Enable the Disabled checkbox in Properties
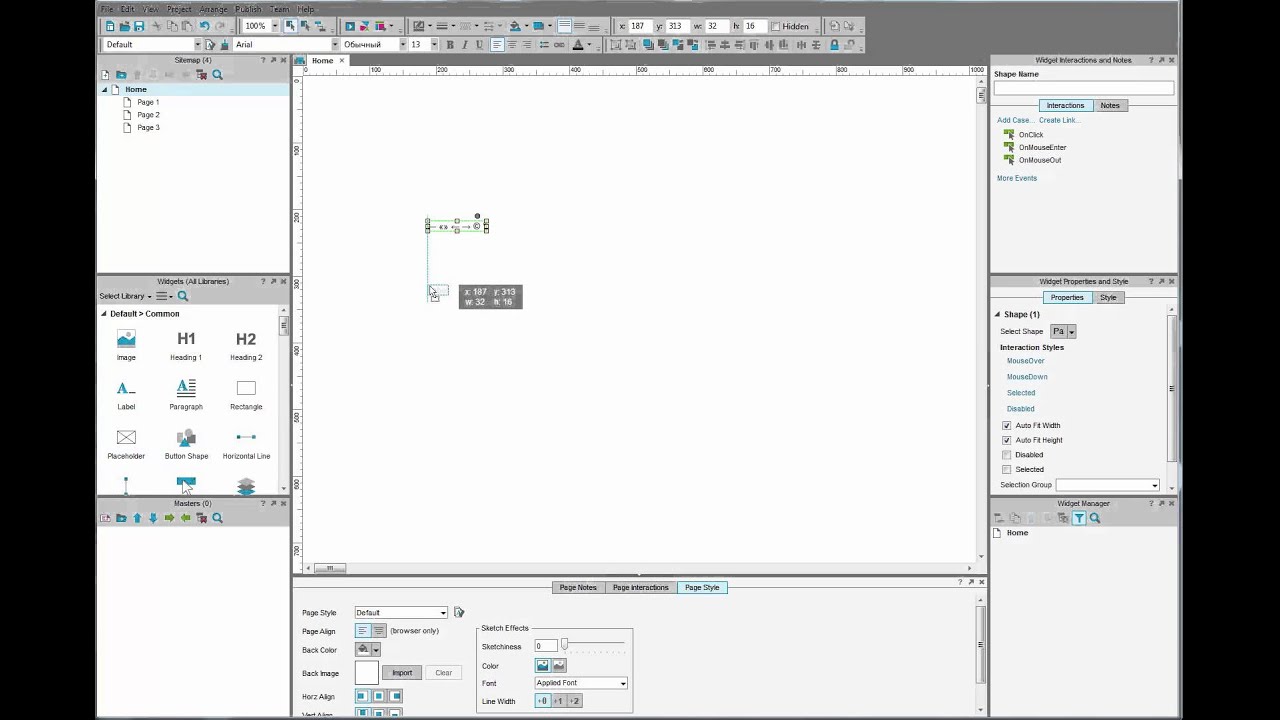1280x720 pixels. (x=1007, y=455)
